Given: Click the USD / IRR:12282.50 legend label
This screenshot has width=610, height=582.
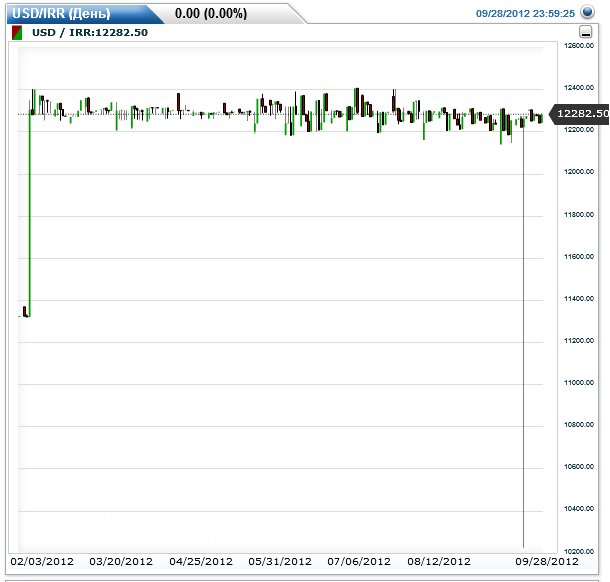Looking at the screenshot, I should tap(90, 33).
